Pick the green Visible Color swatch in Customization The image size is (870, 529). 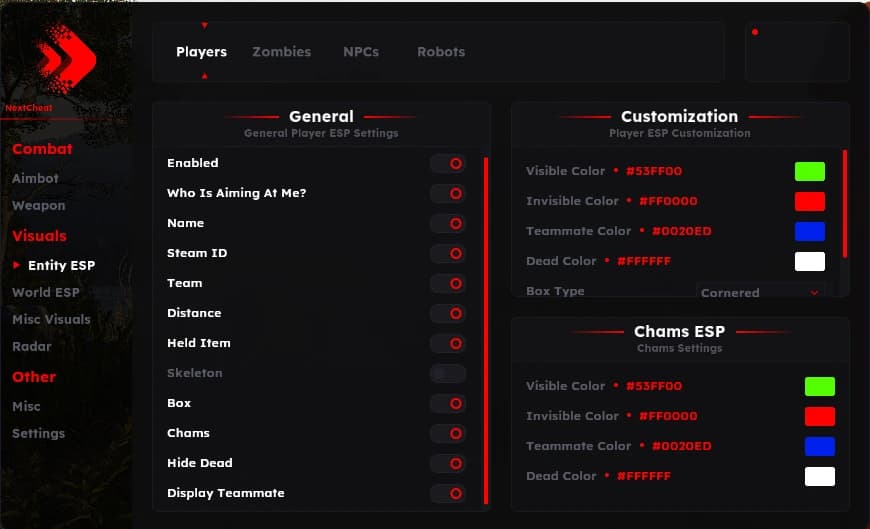pyautogui.click(x=810, y=172)
